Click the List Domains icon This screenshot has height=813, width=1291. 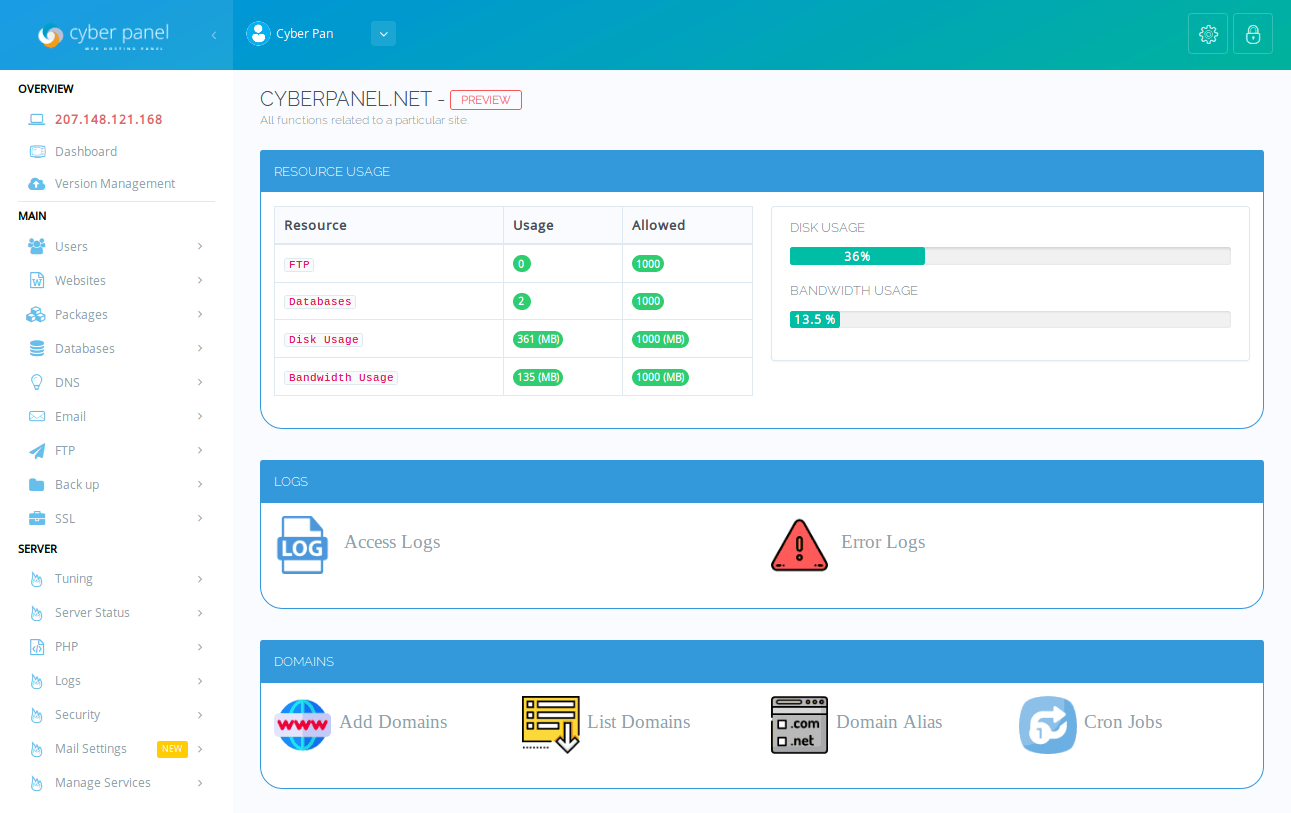tap(551, 725)
